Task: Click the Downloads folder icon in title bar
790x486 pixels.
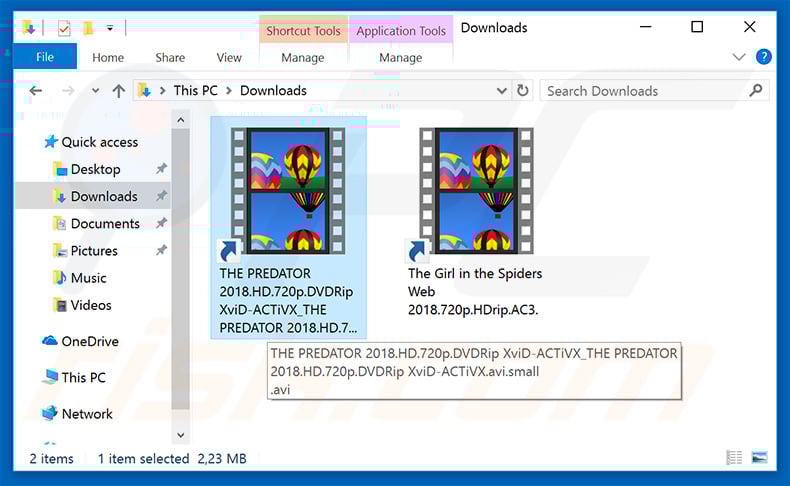Action: tap(29, 28)
